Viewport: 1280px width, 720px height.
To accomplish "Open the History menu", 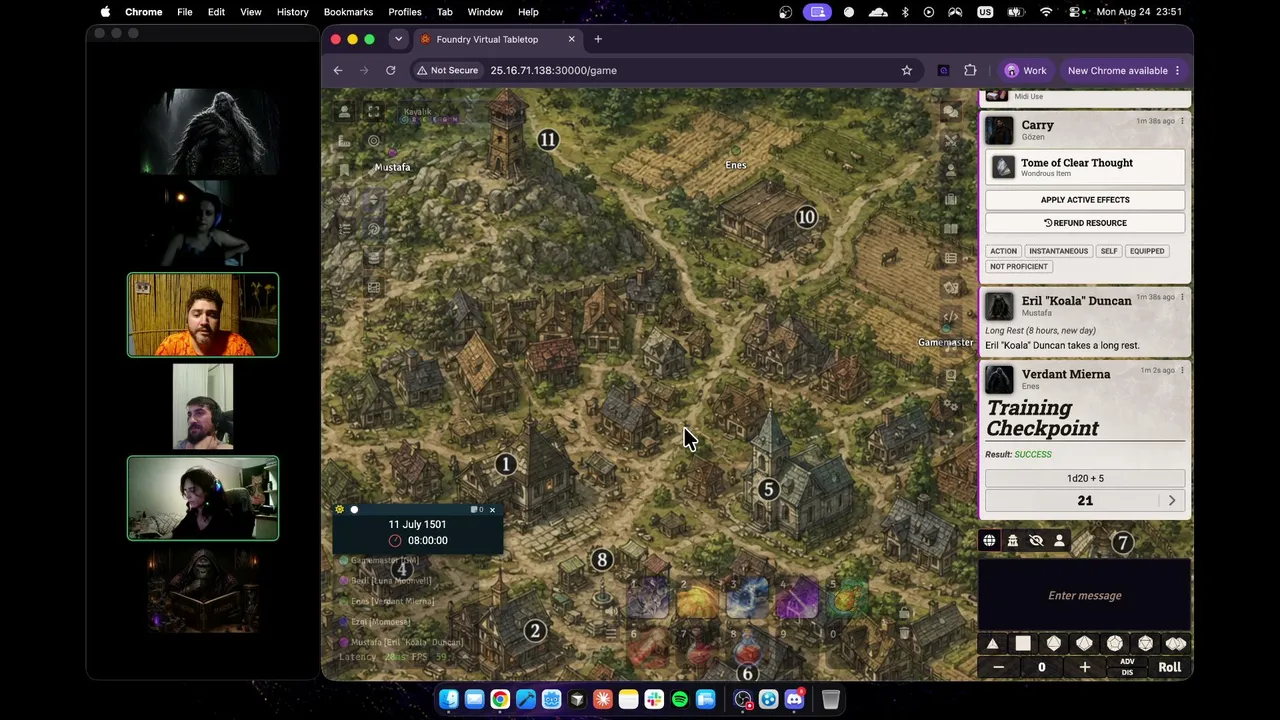I will (x=293, y=12).
